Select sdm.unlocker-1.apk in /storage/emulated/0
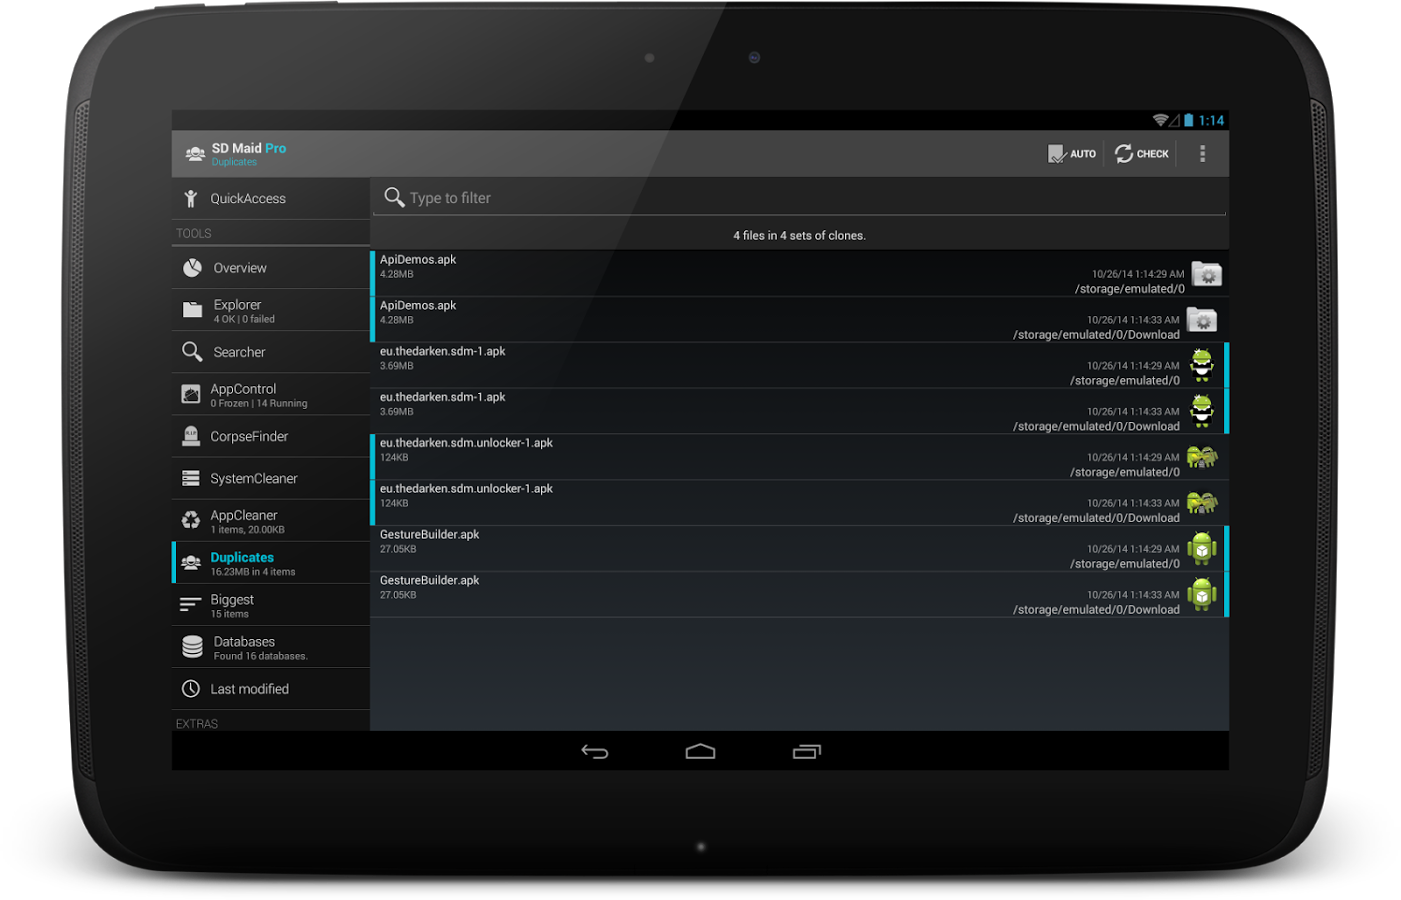 click(x=799, y=457)
